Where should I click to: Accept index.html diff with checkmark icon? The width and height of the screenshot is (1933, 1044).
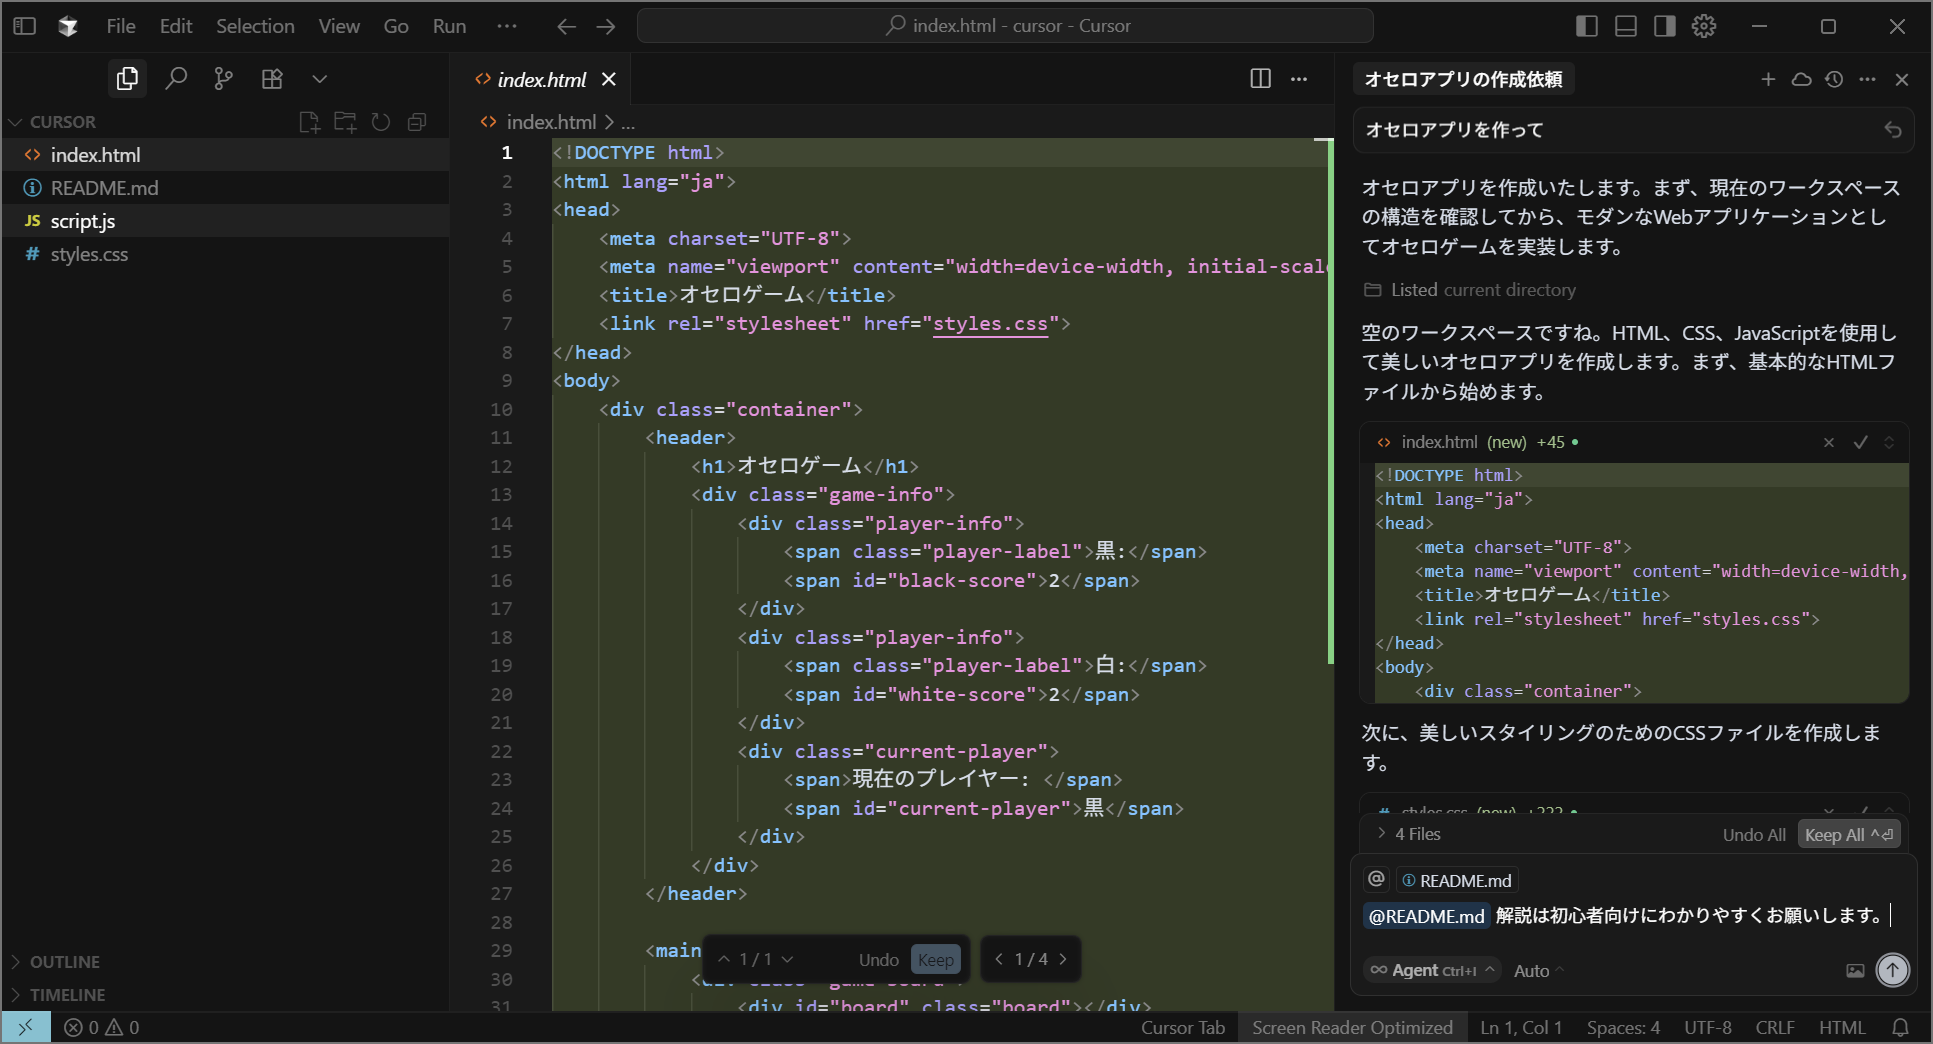[1860, 442]
